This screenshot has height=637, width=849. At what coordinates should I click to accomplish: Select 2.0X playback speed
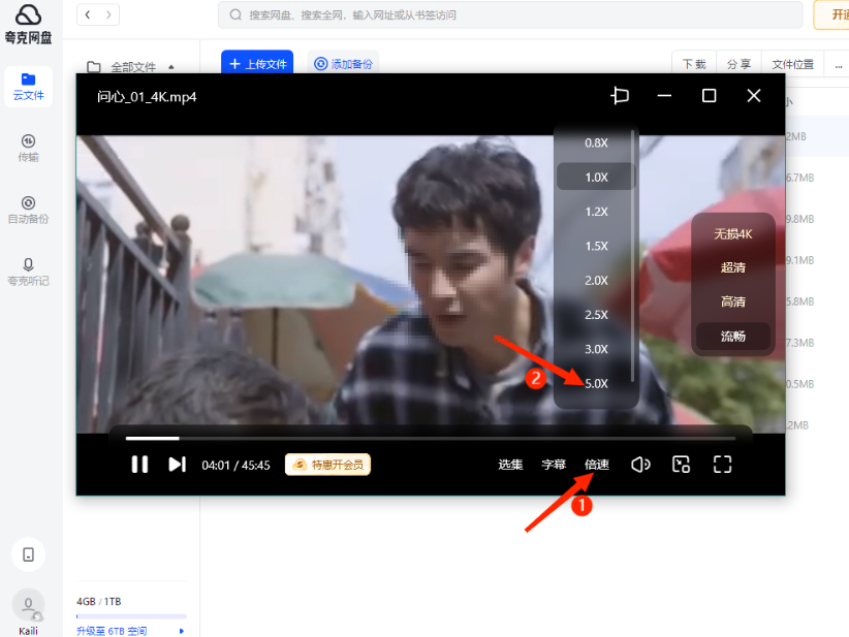click(596, 281)
